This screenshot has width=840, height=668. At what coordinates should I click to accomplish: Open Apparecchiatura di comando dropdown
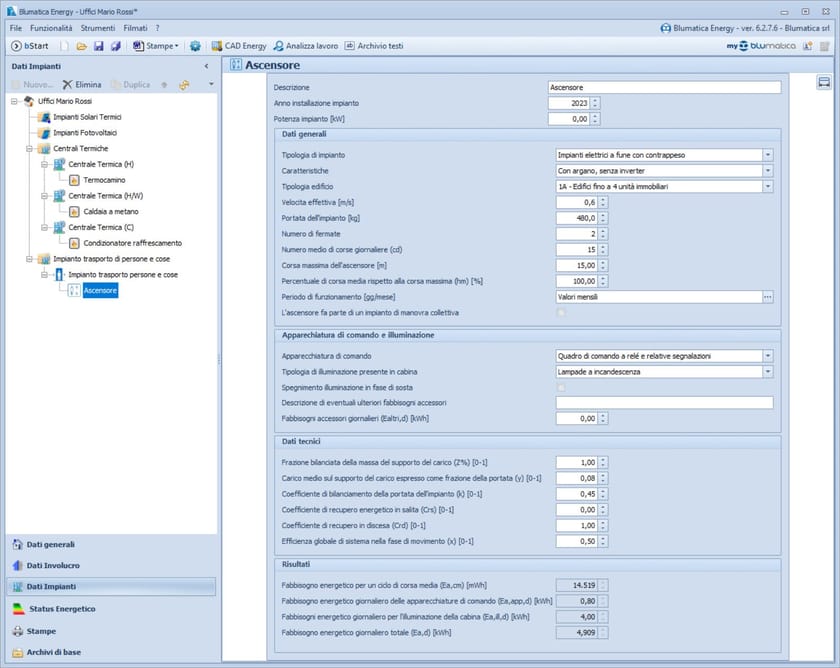coord(767,355)
